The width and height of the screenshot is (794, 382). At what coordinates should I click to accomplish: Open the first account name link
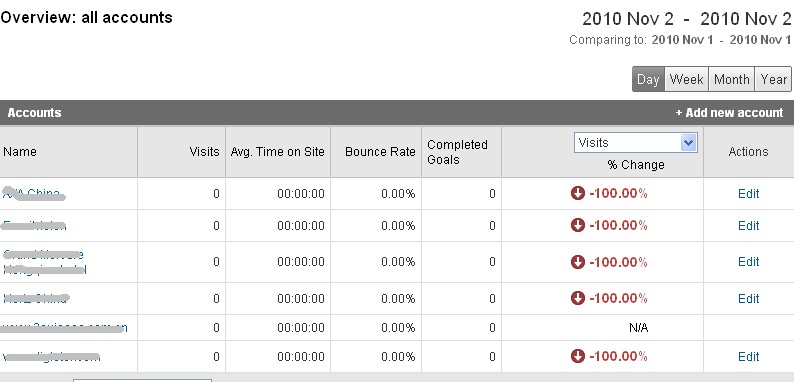point(33,194)
